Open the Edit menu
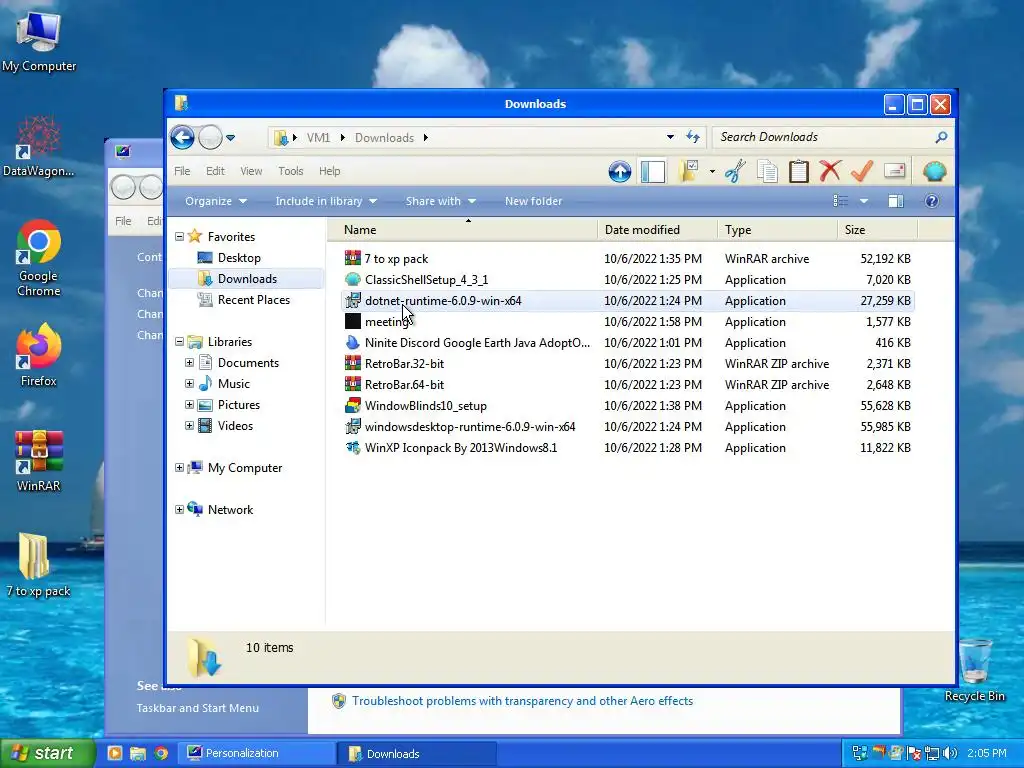The image size is (1024, 768). tap(215, 171)
